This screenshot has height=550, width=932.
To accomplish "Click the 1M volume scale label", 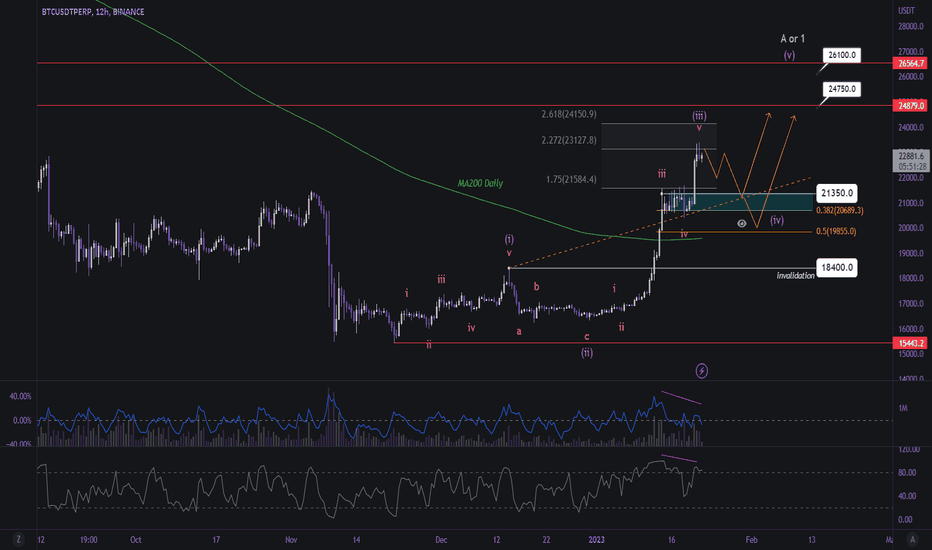I will [903, 408].
